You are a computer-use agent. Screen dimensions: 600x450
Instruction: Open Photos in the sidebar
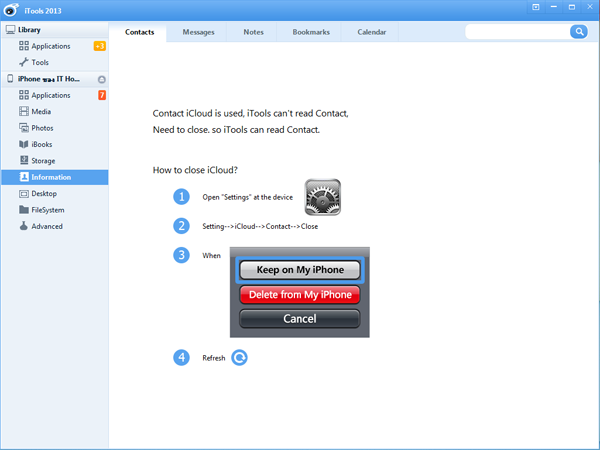[42, 128]
